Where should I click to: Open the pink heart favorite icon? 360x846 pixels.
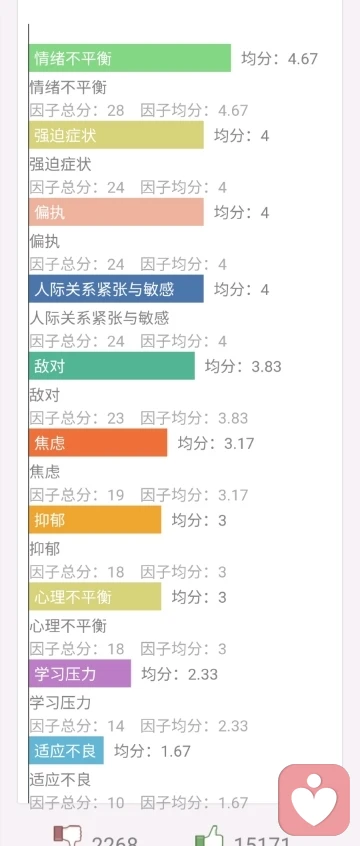(x=314, y=800)
